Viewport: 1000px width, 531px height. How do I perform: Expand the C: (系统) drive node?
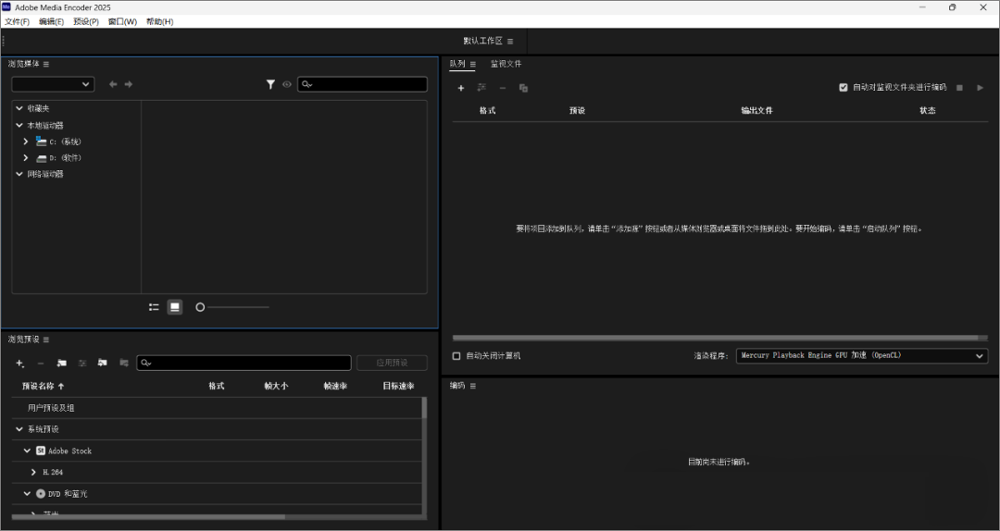(26, 142)
